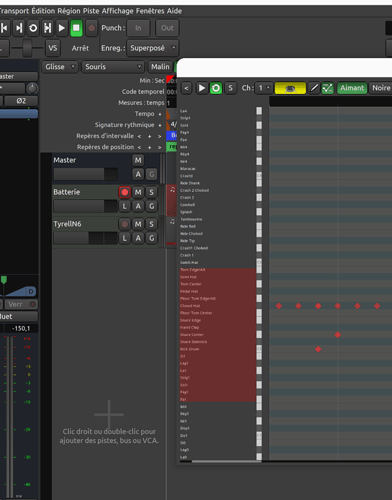This screenshot has height=500, width=392.
Task: Jump to session start in transport
Action: click(5, 28)
